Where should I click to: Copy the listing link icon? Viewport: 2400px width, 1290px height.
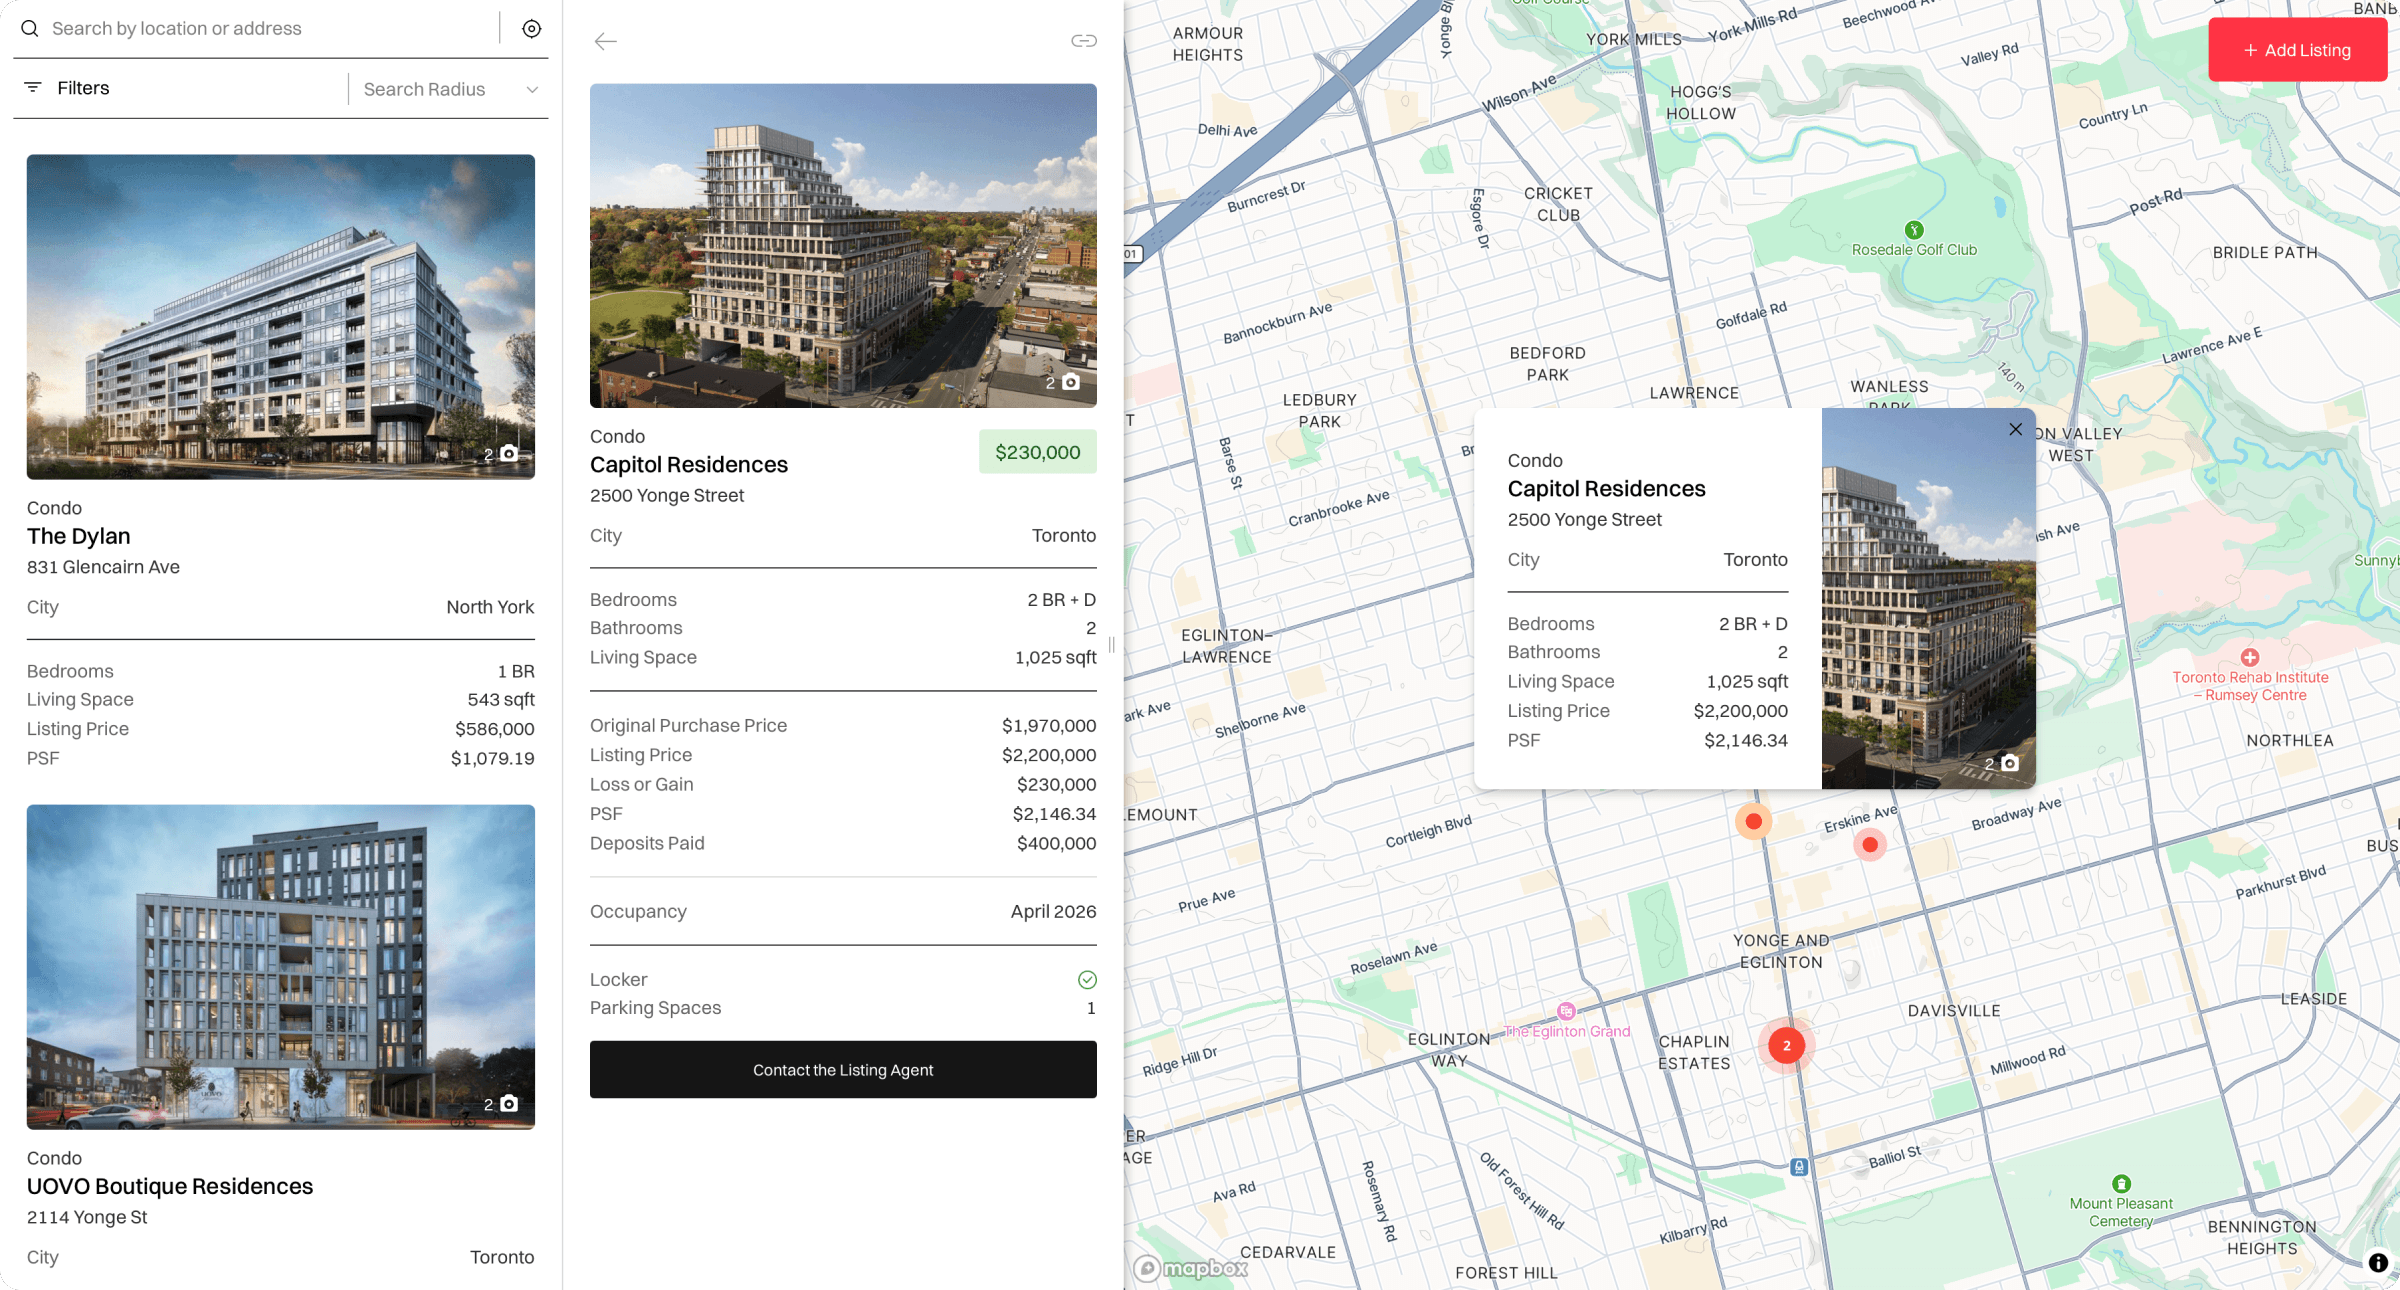(1084, 41)
